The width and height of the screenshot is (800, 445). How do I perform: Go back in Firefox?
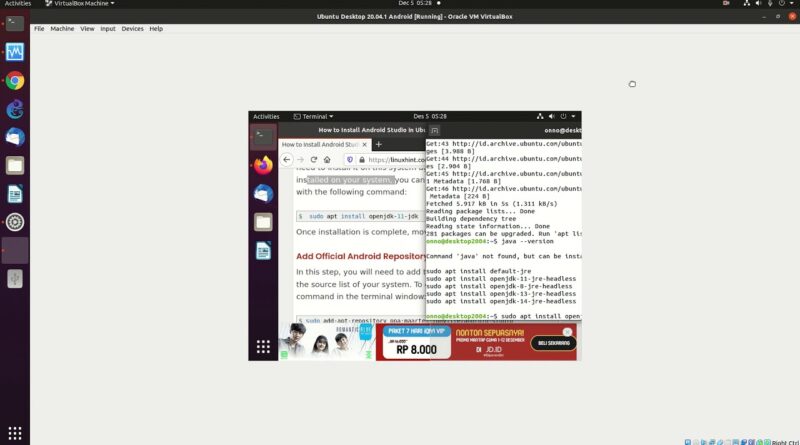tap(287, 160)
